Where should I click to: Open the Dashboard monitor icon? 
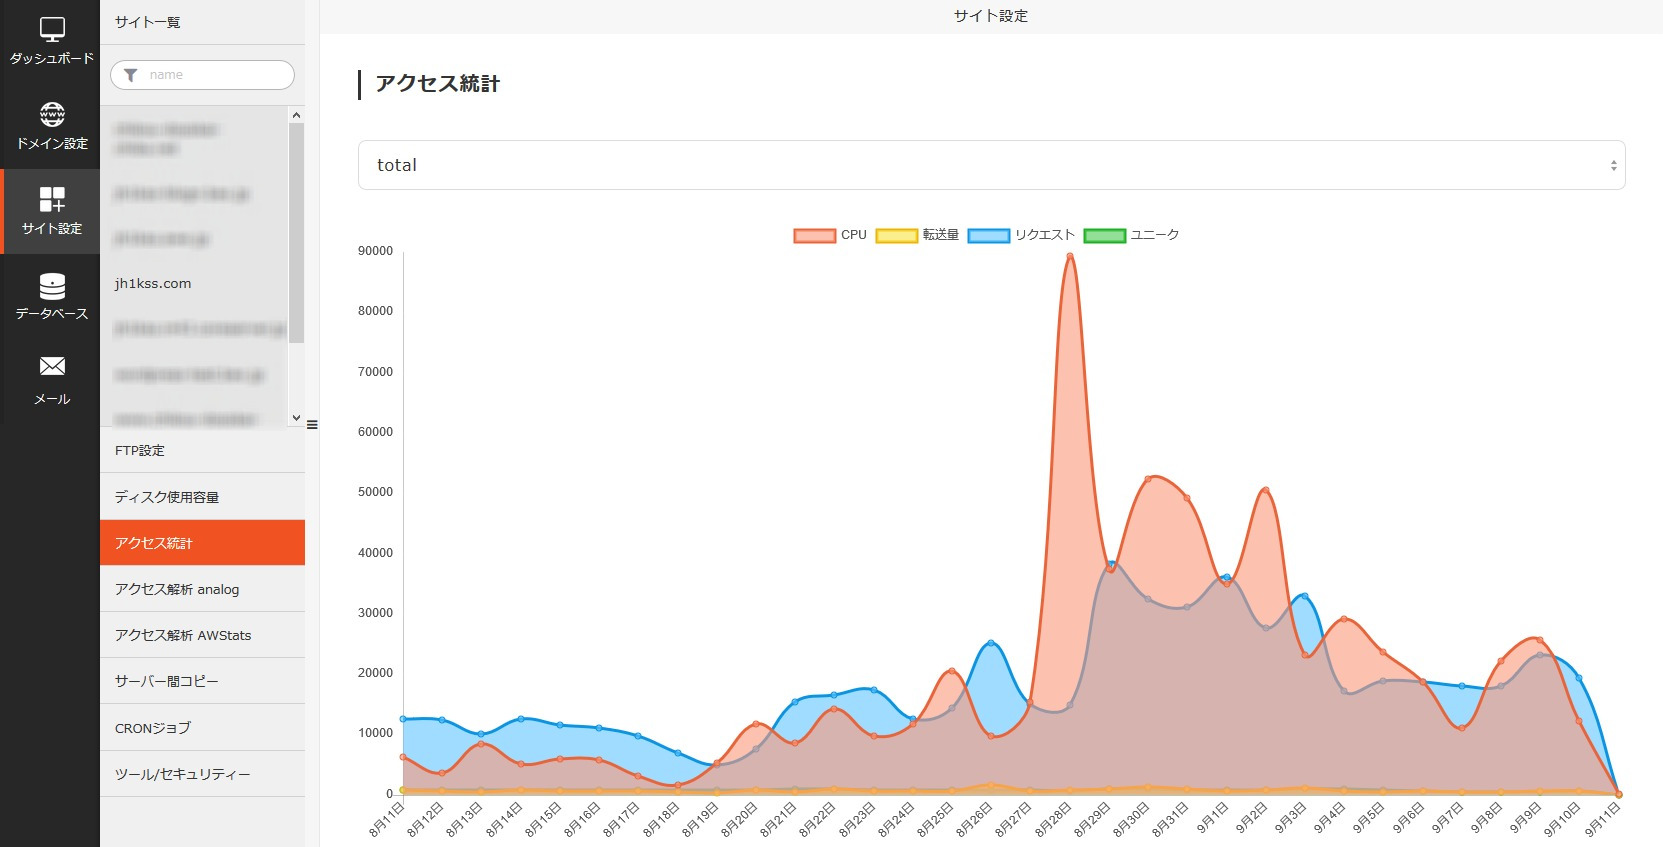pos(52,30)
